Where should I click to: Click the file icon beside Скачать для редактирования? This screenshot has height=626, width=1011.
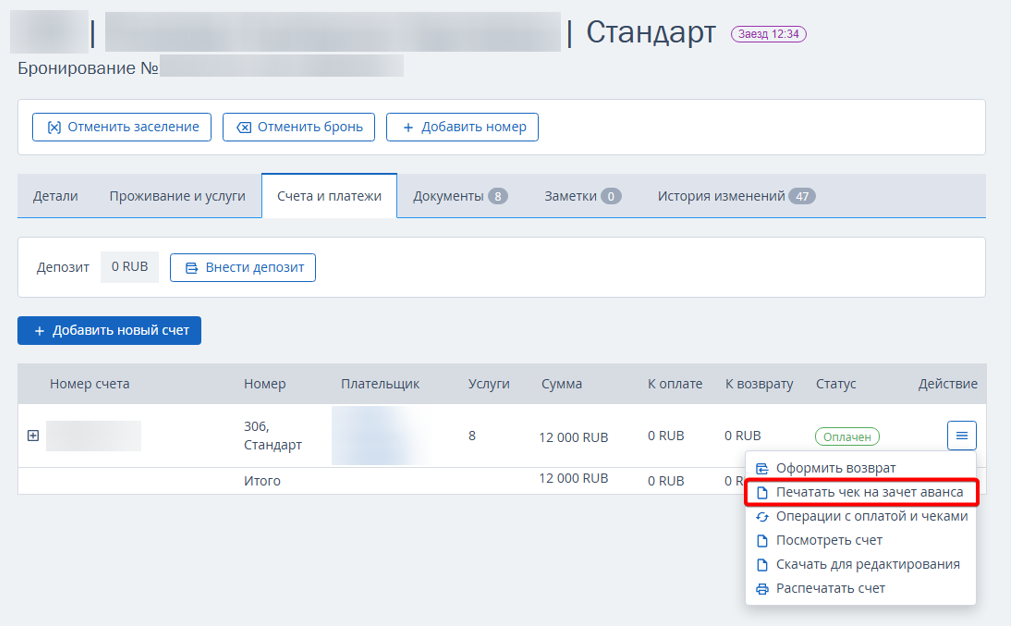(762, 564)
